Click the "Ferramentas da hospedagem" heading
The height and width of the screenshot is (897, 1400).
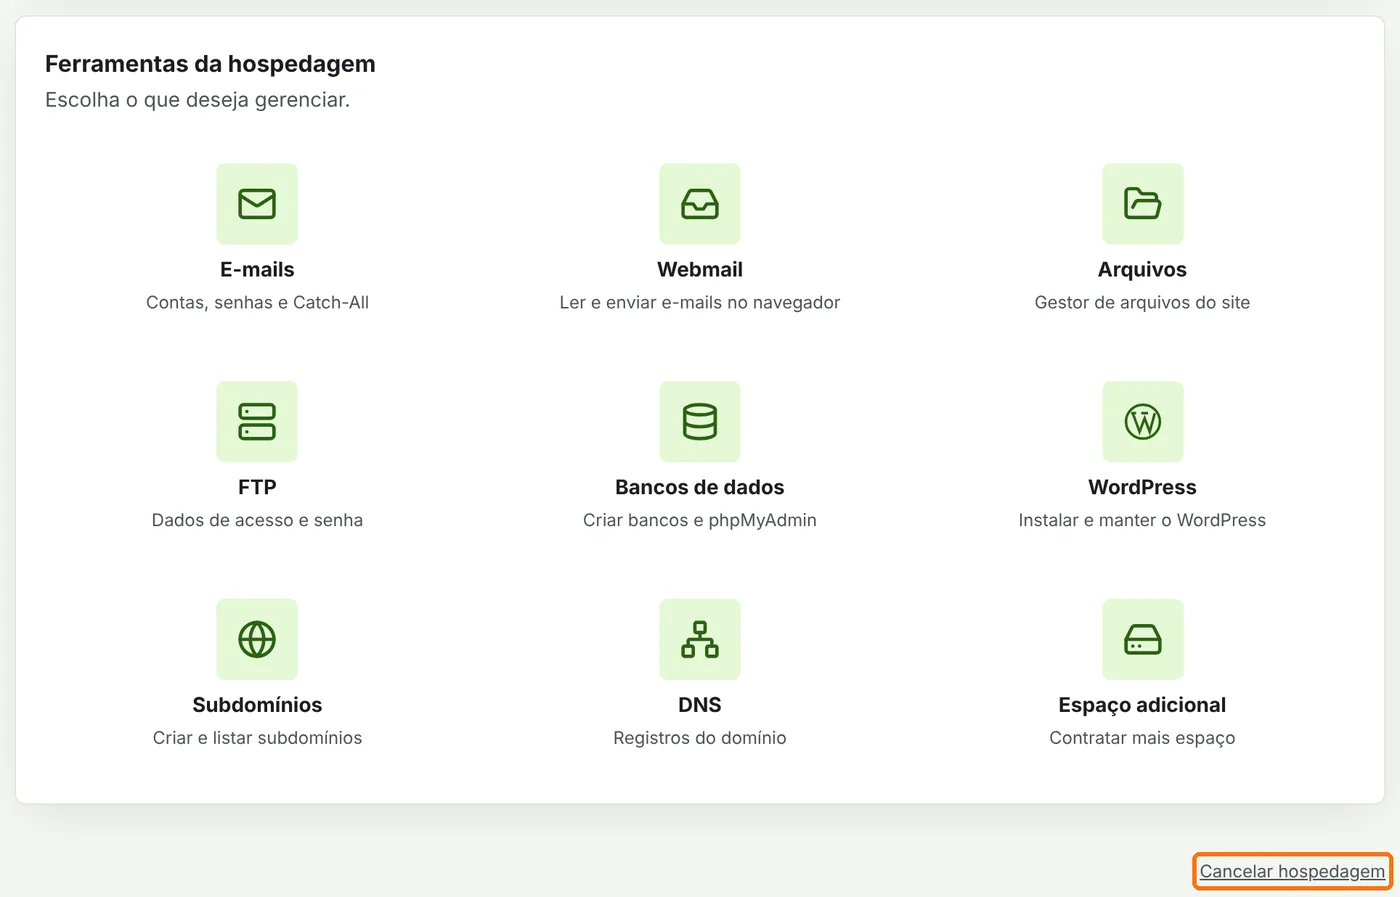[x=210, y=64]
